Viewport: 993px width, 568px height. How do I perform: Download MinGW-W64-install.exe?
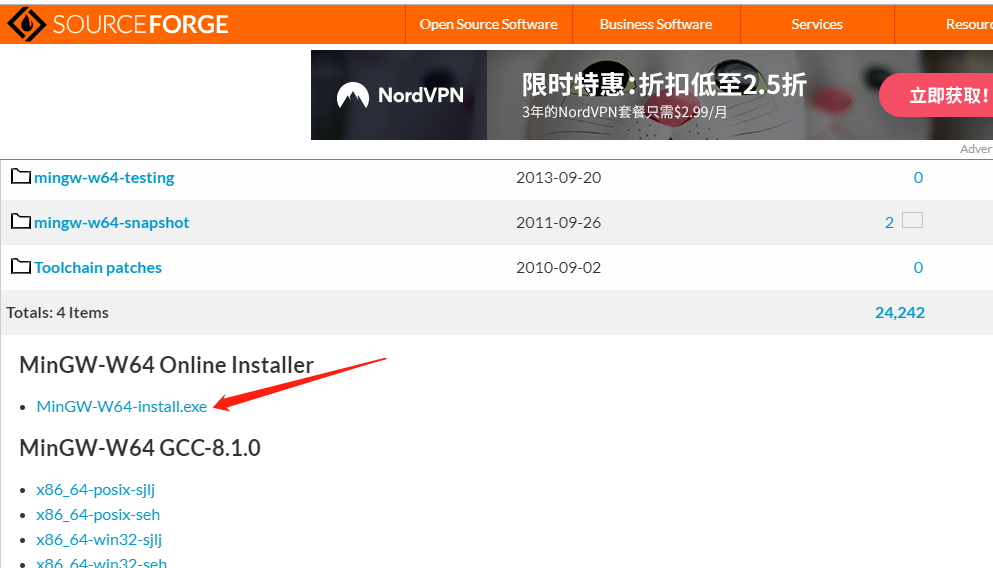click(x=122, y=407)
